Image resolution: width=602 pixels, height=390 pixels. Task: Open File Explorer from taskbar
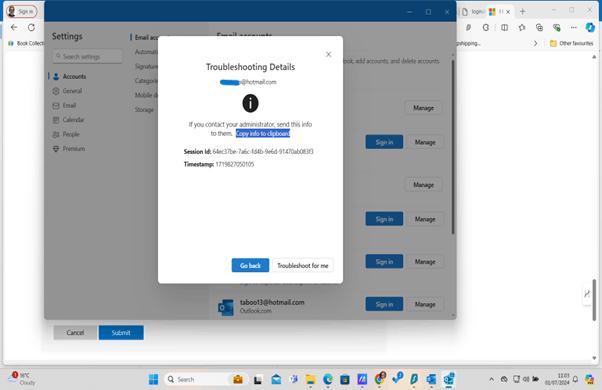coord(310,379)
